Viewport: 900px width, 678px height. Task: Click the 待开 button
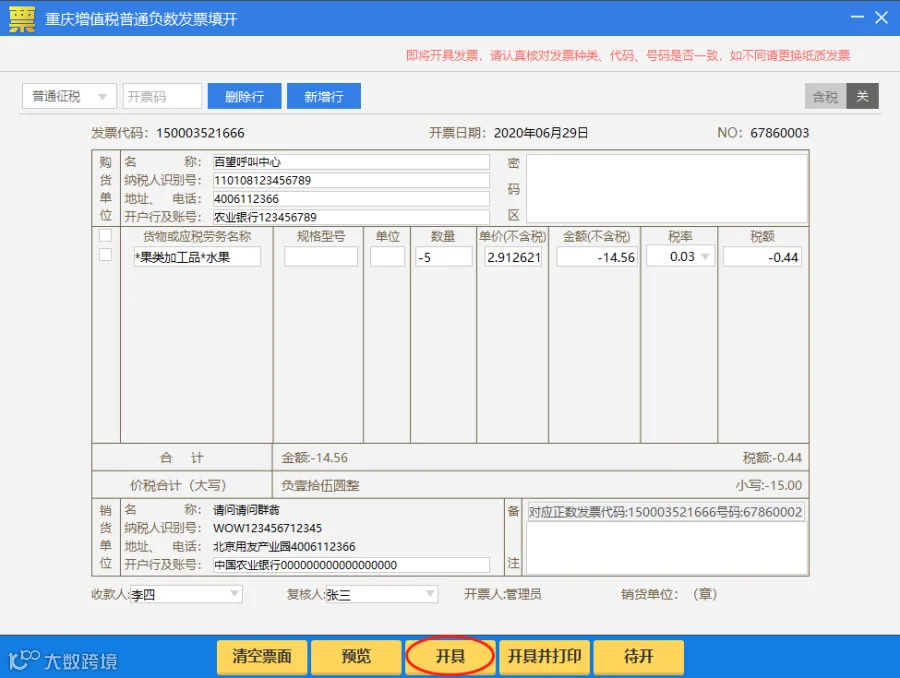tap(638, 656)
